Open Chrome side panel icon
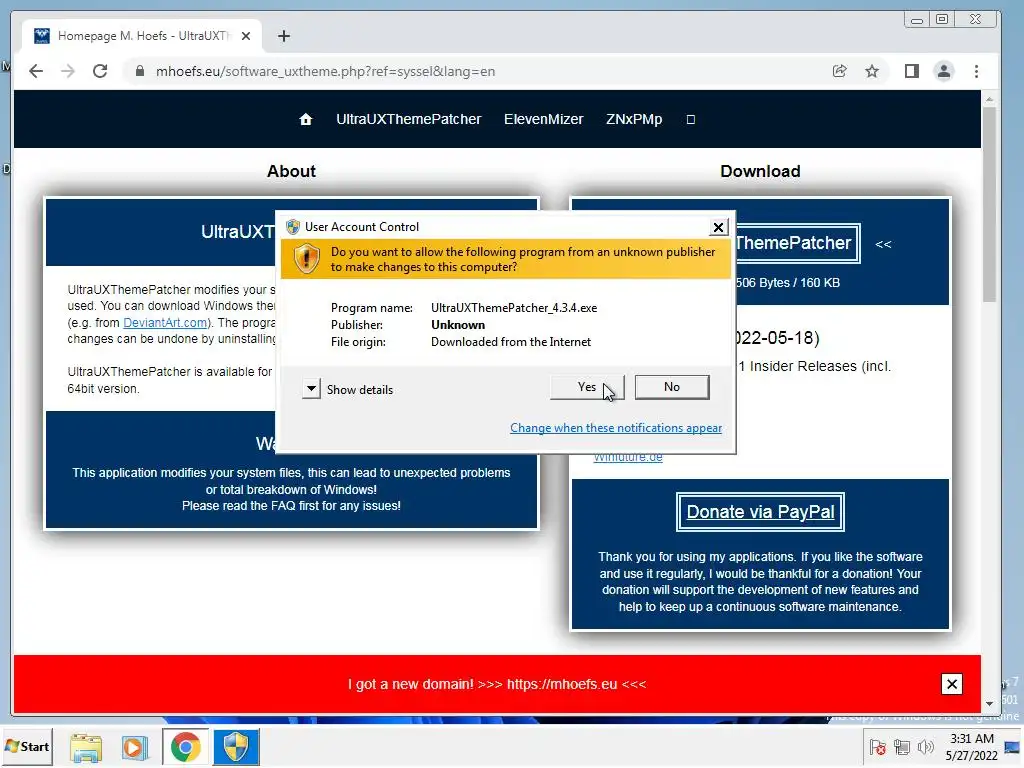This screenshot has height=768, width=1024. tap(912, 71)
